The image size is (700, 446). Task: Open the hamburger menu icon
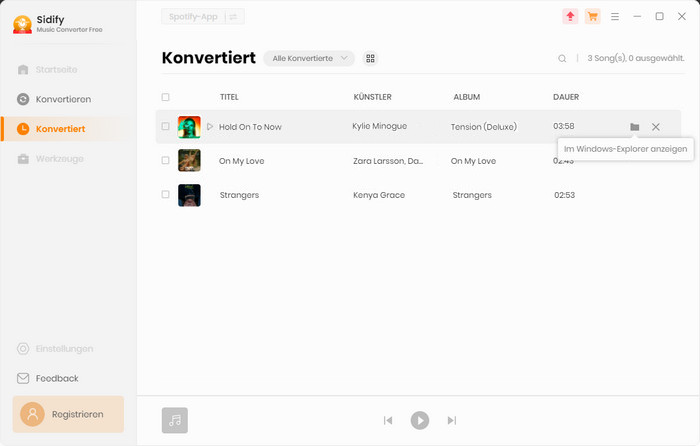tap(615, 17)
